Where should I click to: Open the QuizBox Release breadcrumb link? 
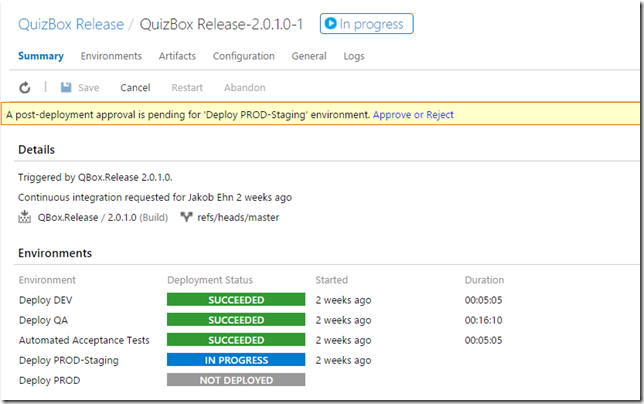pos(71,24)
